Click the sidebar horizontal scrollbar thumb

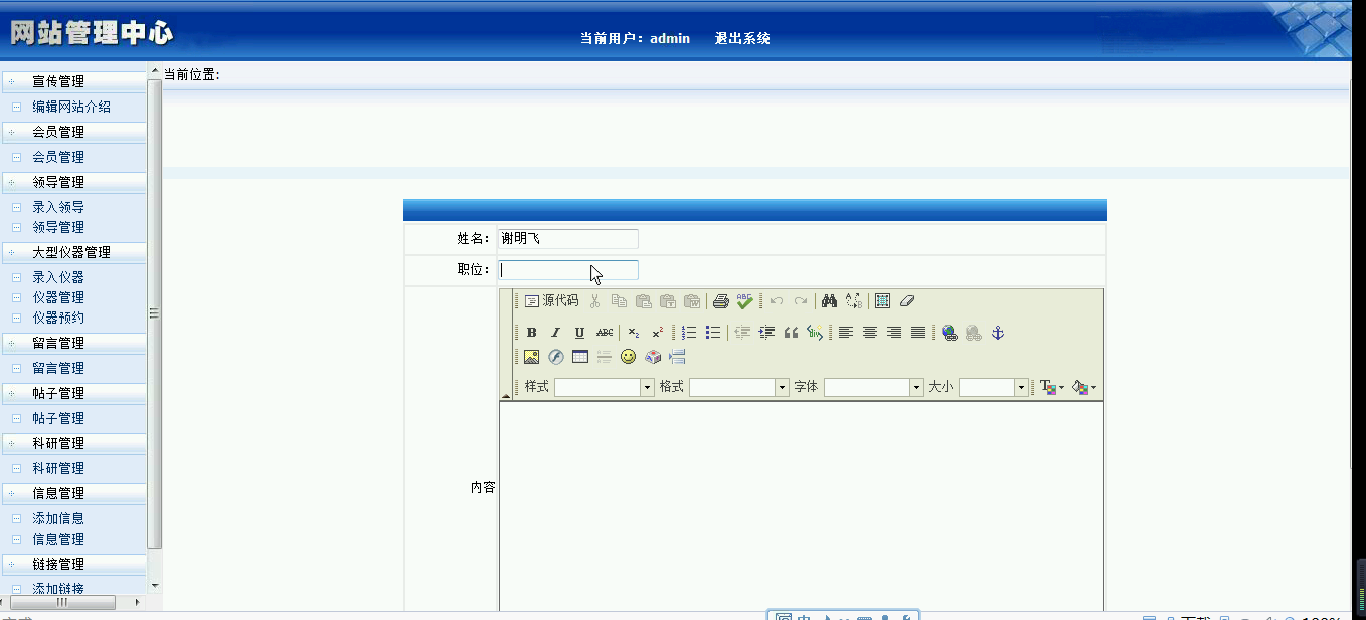[61, 602]
